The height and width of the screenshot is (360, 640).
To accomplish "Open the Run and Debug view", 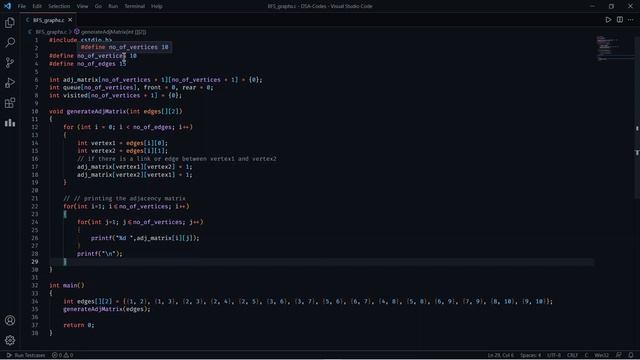I will (x=10, y=82).
